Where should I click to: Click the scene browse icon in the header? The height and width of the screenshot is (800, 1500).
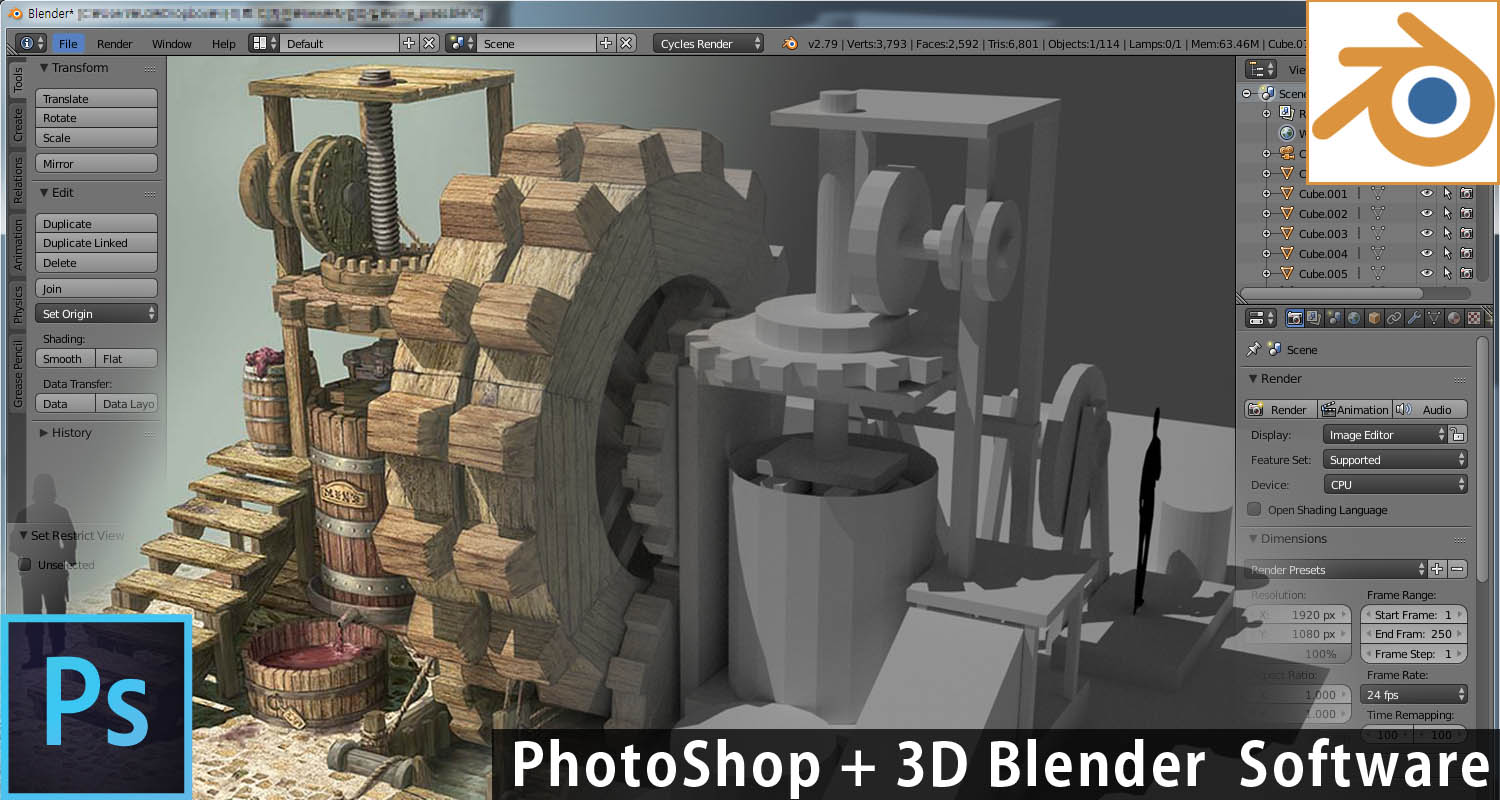(x=461, y=44)
